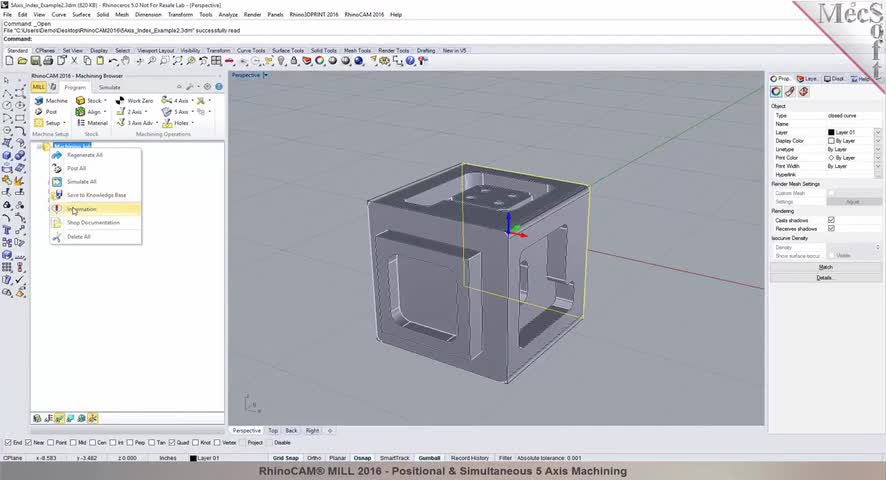Click the Options gear icon in toolbar
The image size is (886, 480).
[x=385, y=60]
